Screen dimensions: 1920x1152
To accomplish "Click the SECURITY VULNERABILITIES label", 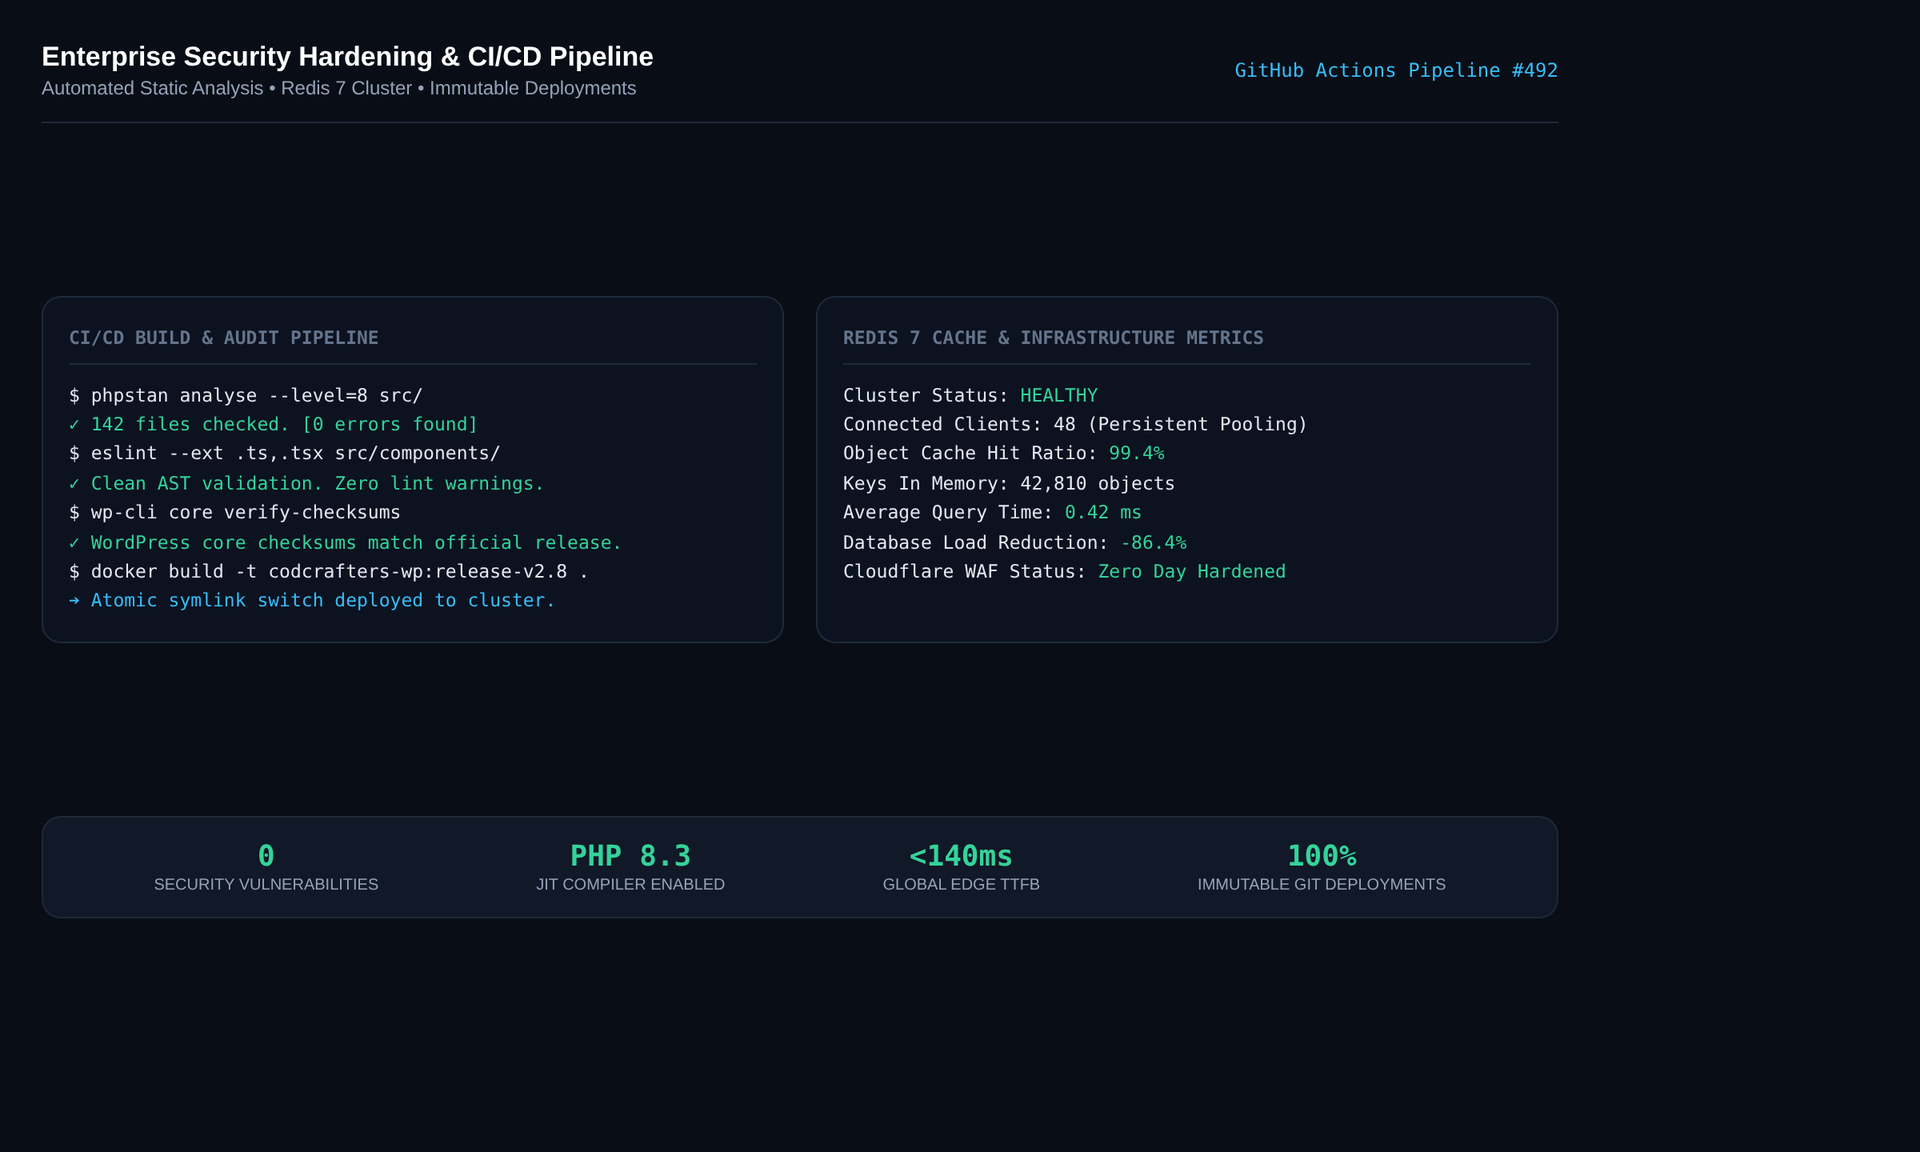I will click(x=266, y=884).
